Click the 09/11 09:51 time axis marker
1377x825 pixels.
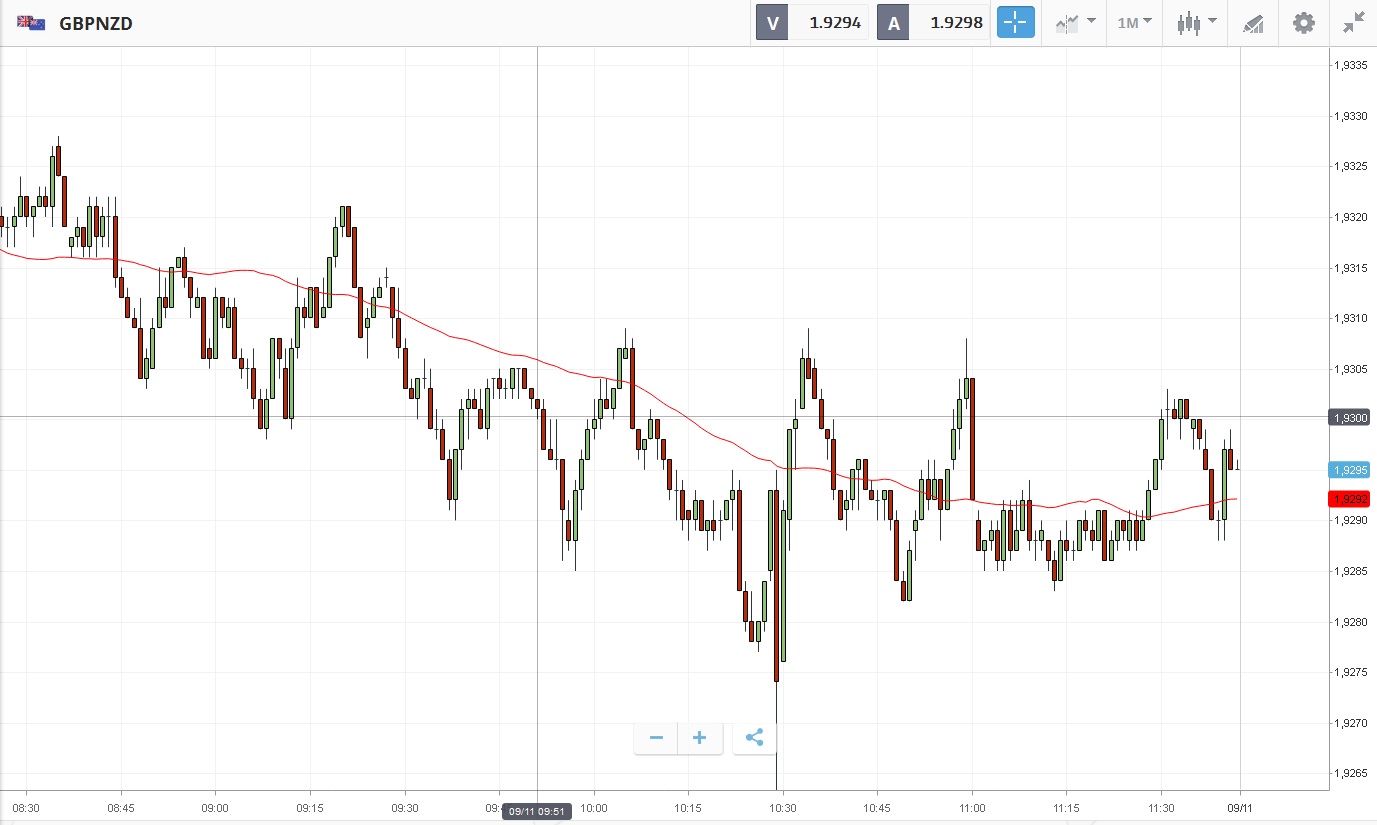coord(537,812)
